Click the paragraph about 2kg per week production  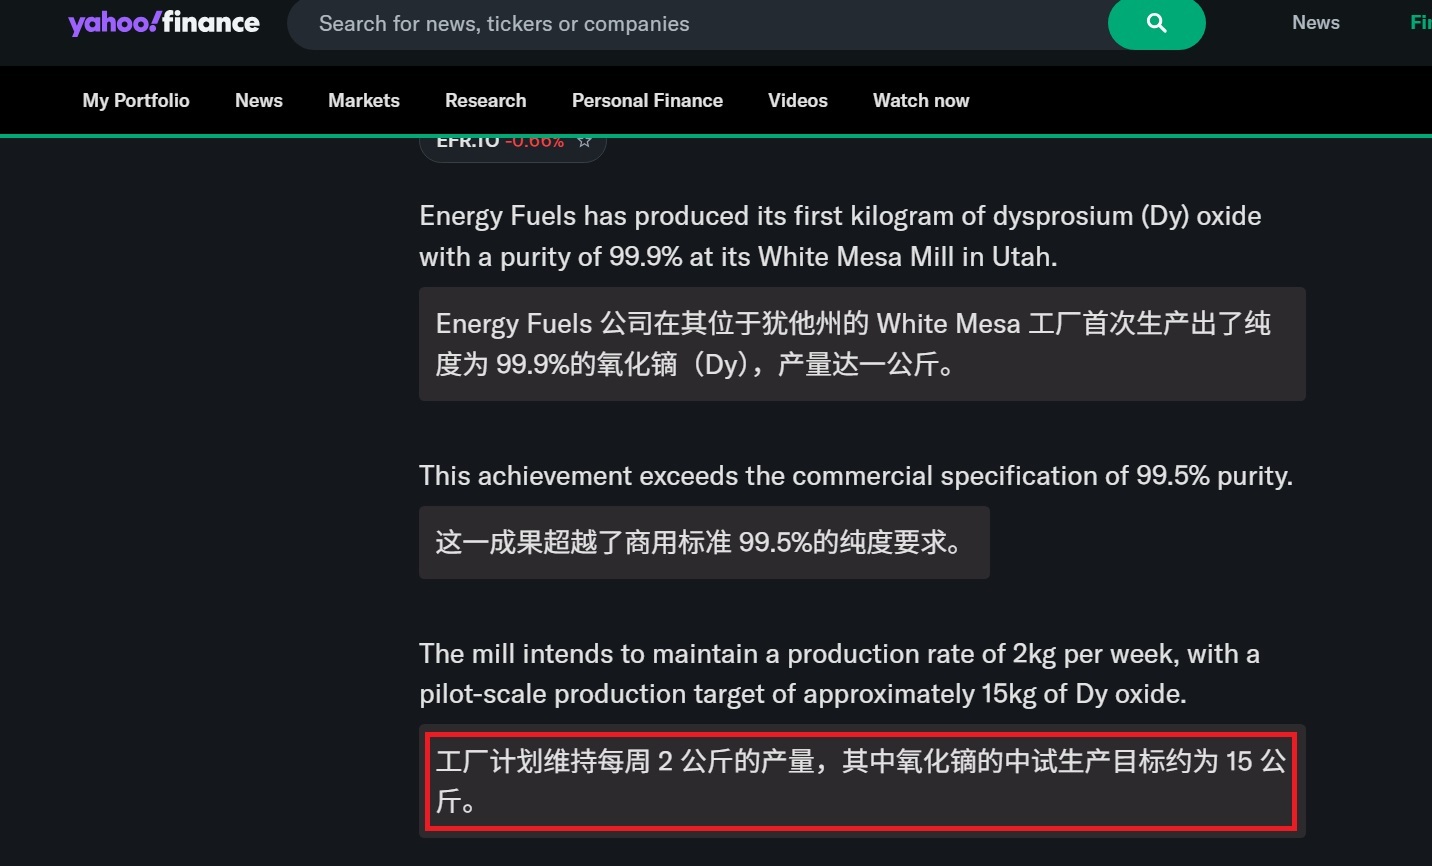(x=839, y=674)
